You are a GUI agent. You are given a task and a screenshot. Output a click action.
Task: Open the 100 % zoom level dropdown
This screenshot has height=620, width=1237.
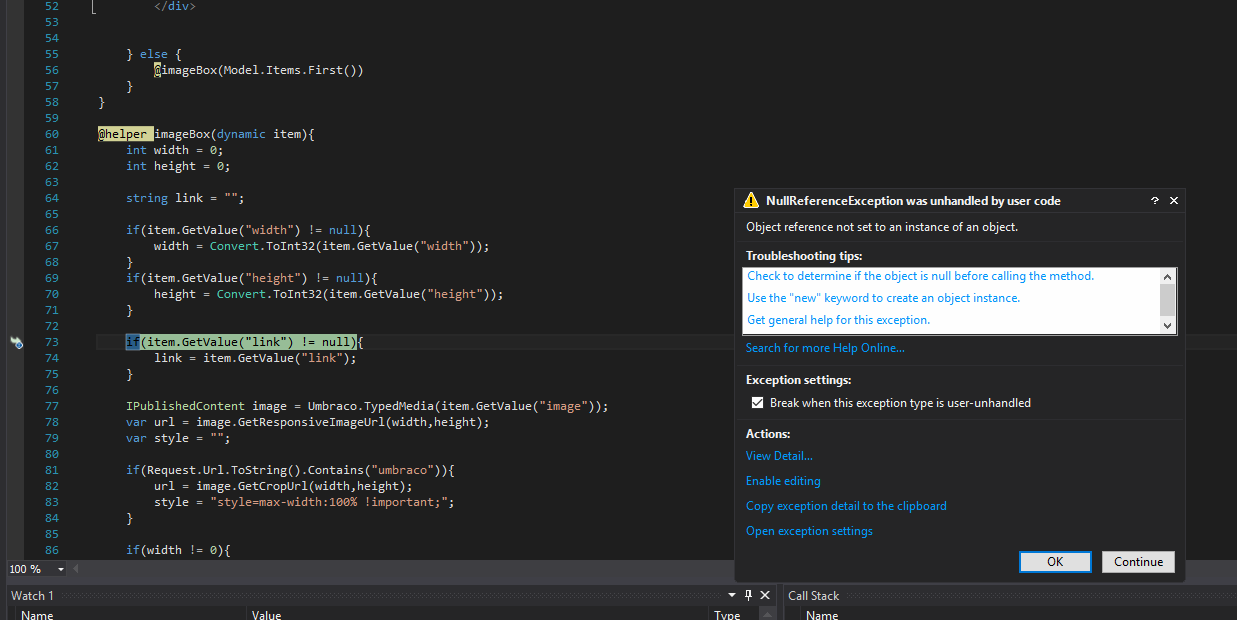61,569
